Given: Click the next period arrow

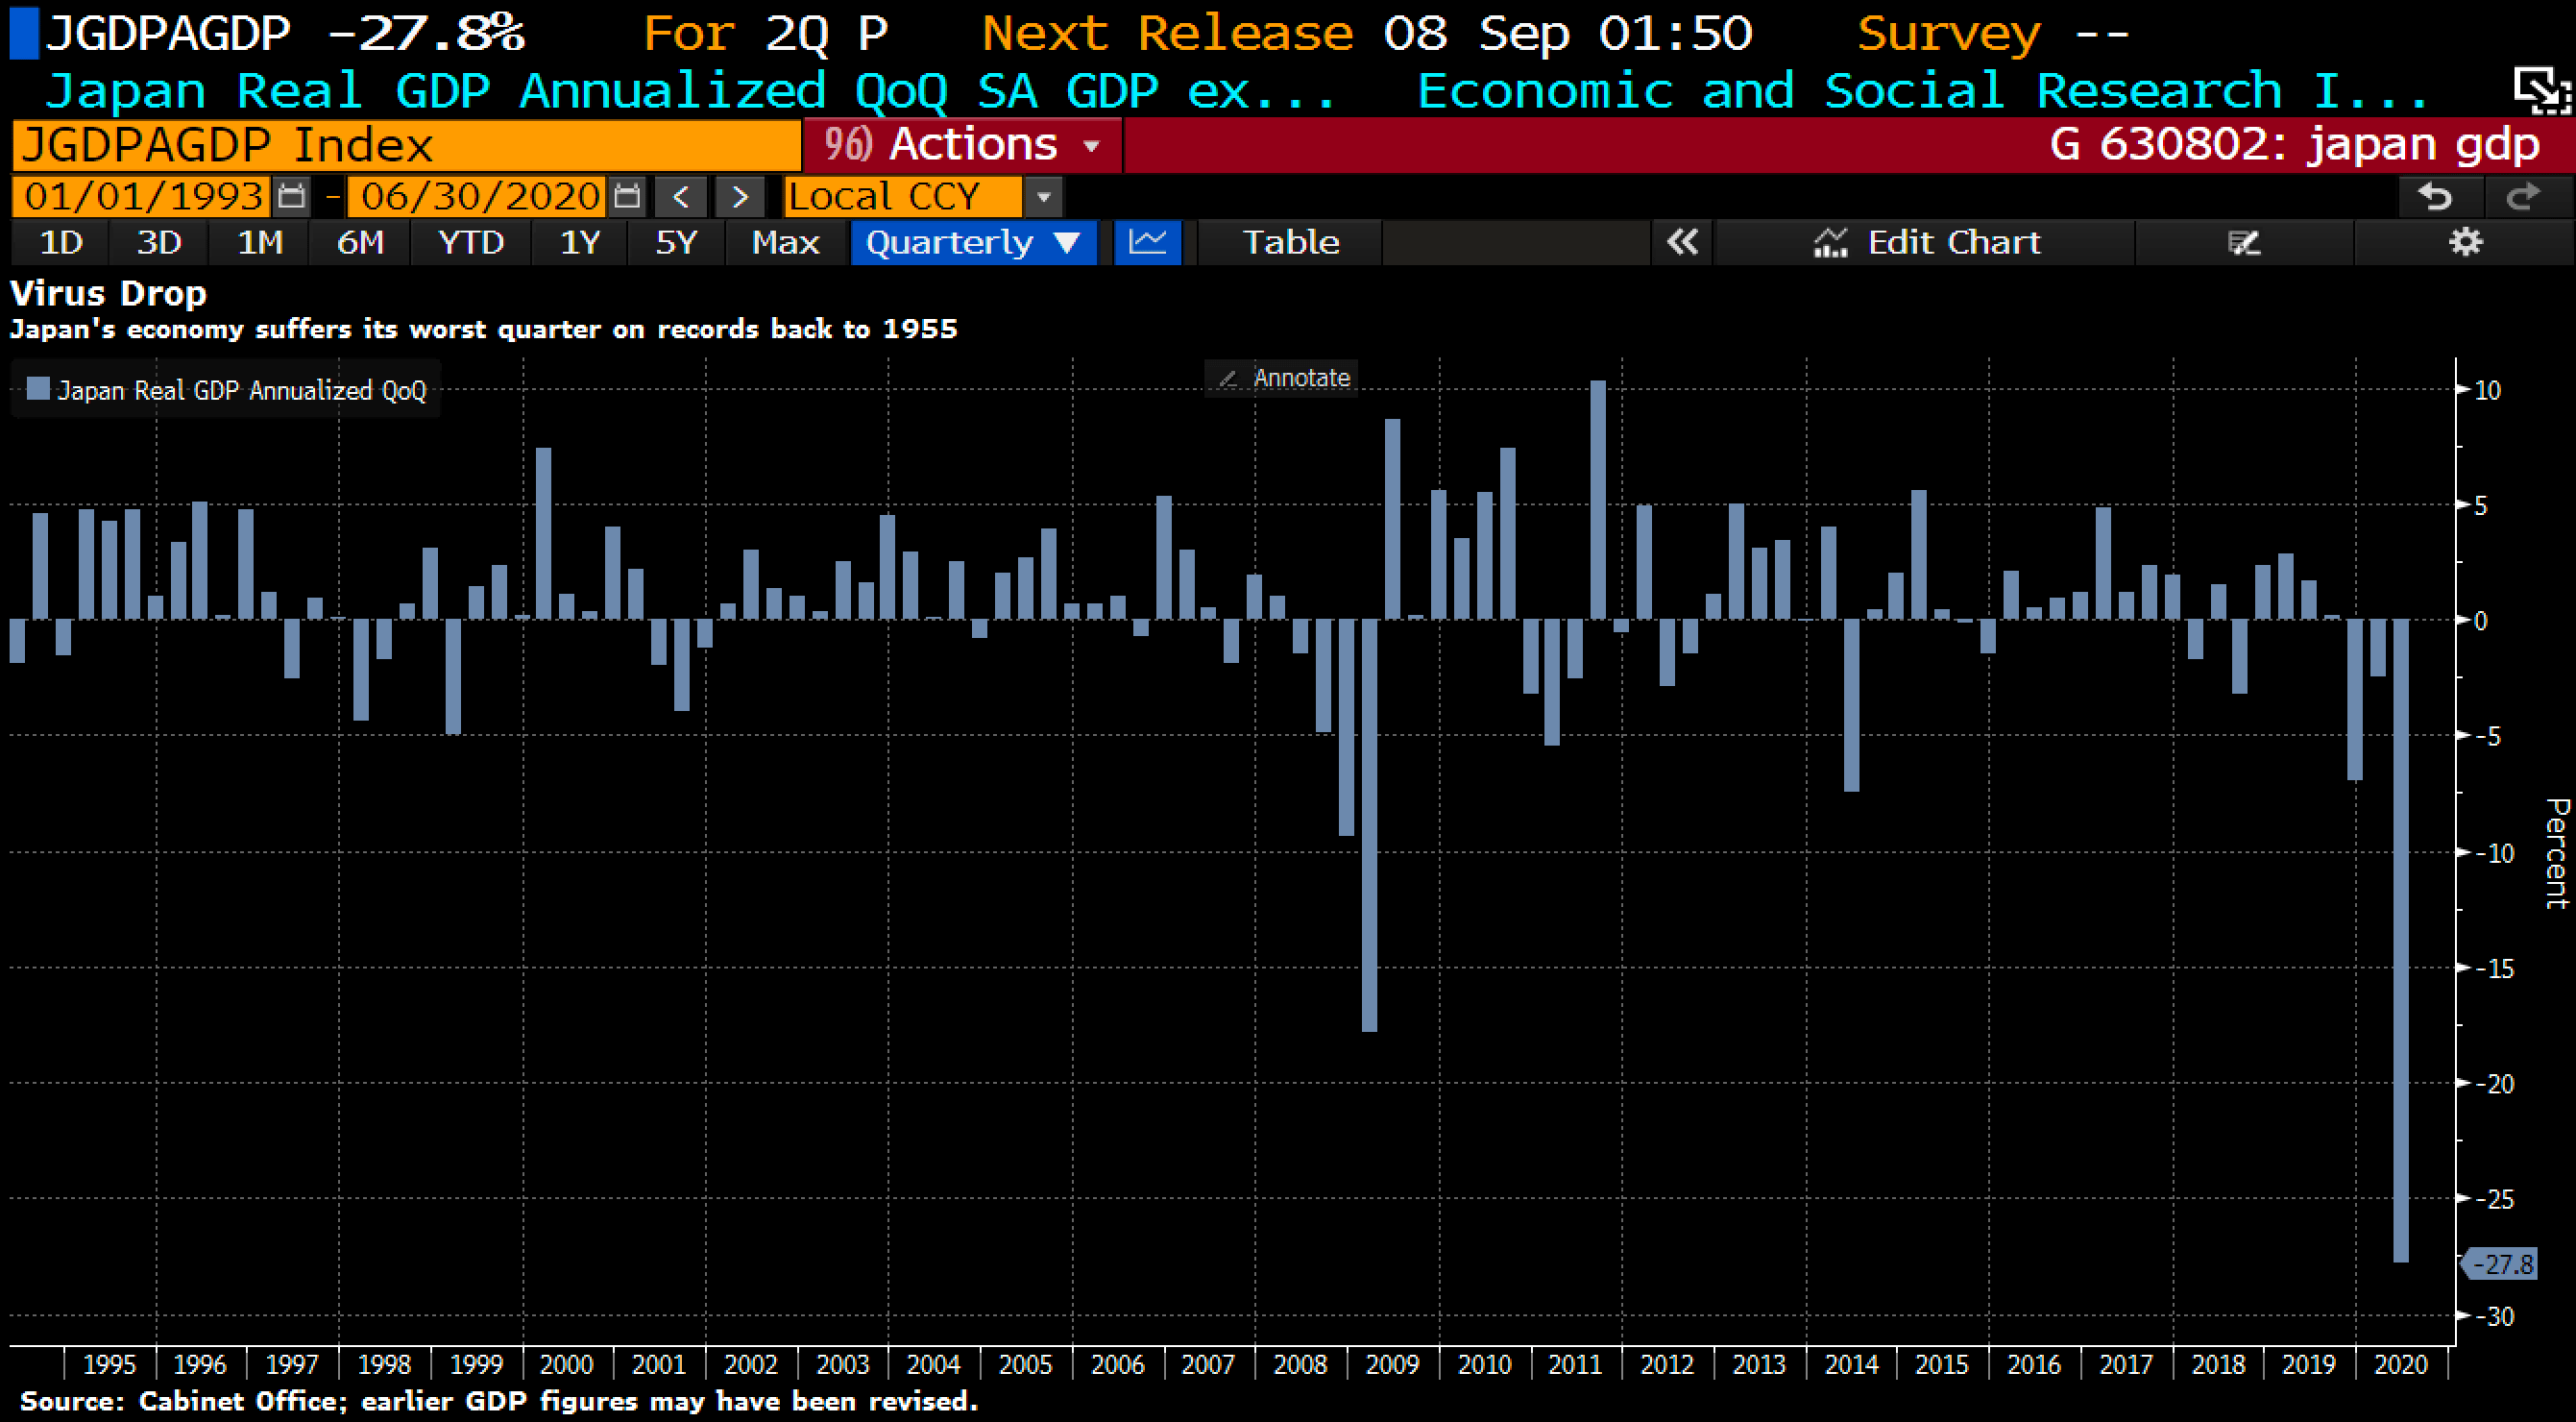Looking at the screenshot, I should click(739, 196).
